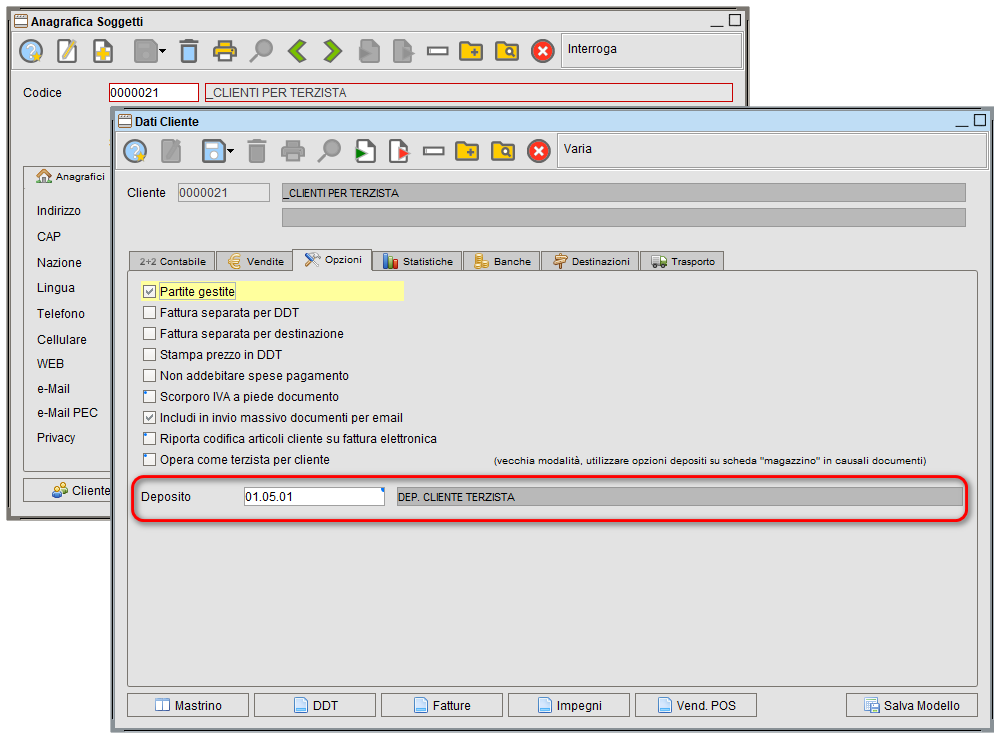The width and height of the screenshot is (994, 734).
Task: Uncheck the Partite gestite checkbox
Action: click(150, 291)
